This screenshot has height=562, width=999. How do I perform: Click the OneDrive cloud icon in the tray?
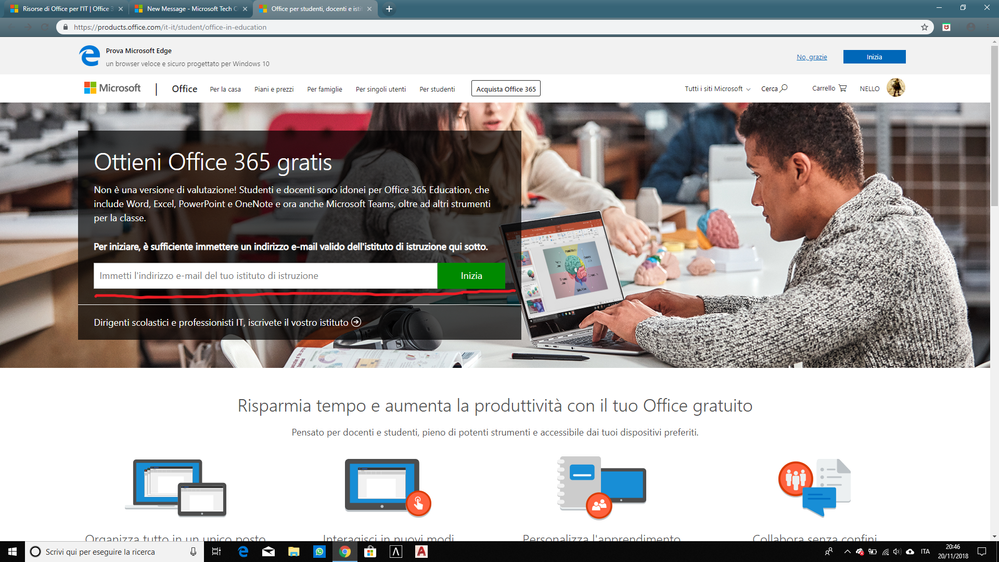[910, 552]
